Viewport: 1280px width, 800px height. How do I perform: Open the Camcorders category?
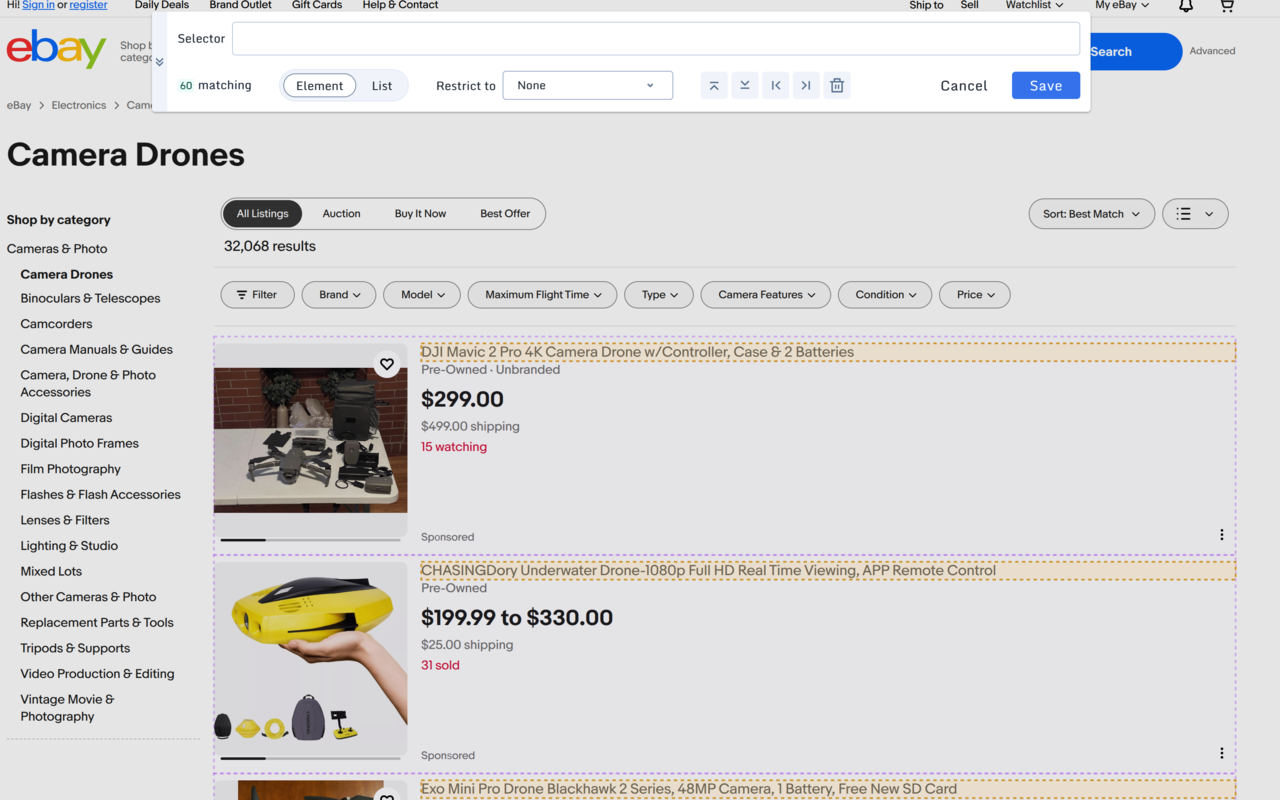(56, 324)
